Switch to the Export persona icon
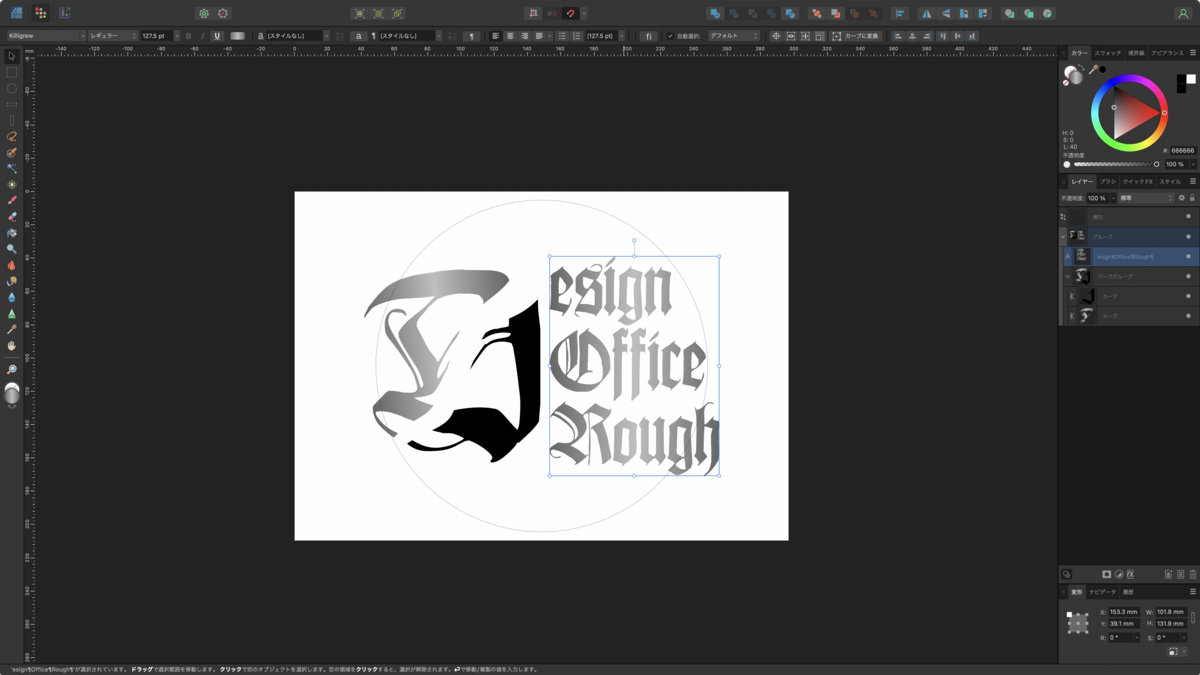The image size is (1200, 675). click(x=65, y=13)
